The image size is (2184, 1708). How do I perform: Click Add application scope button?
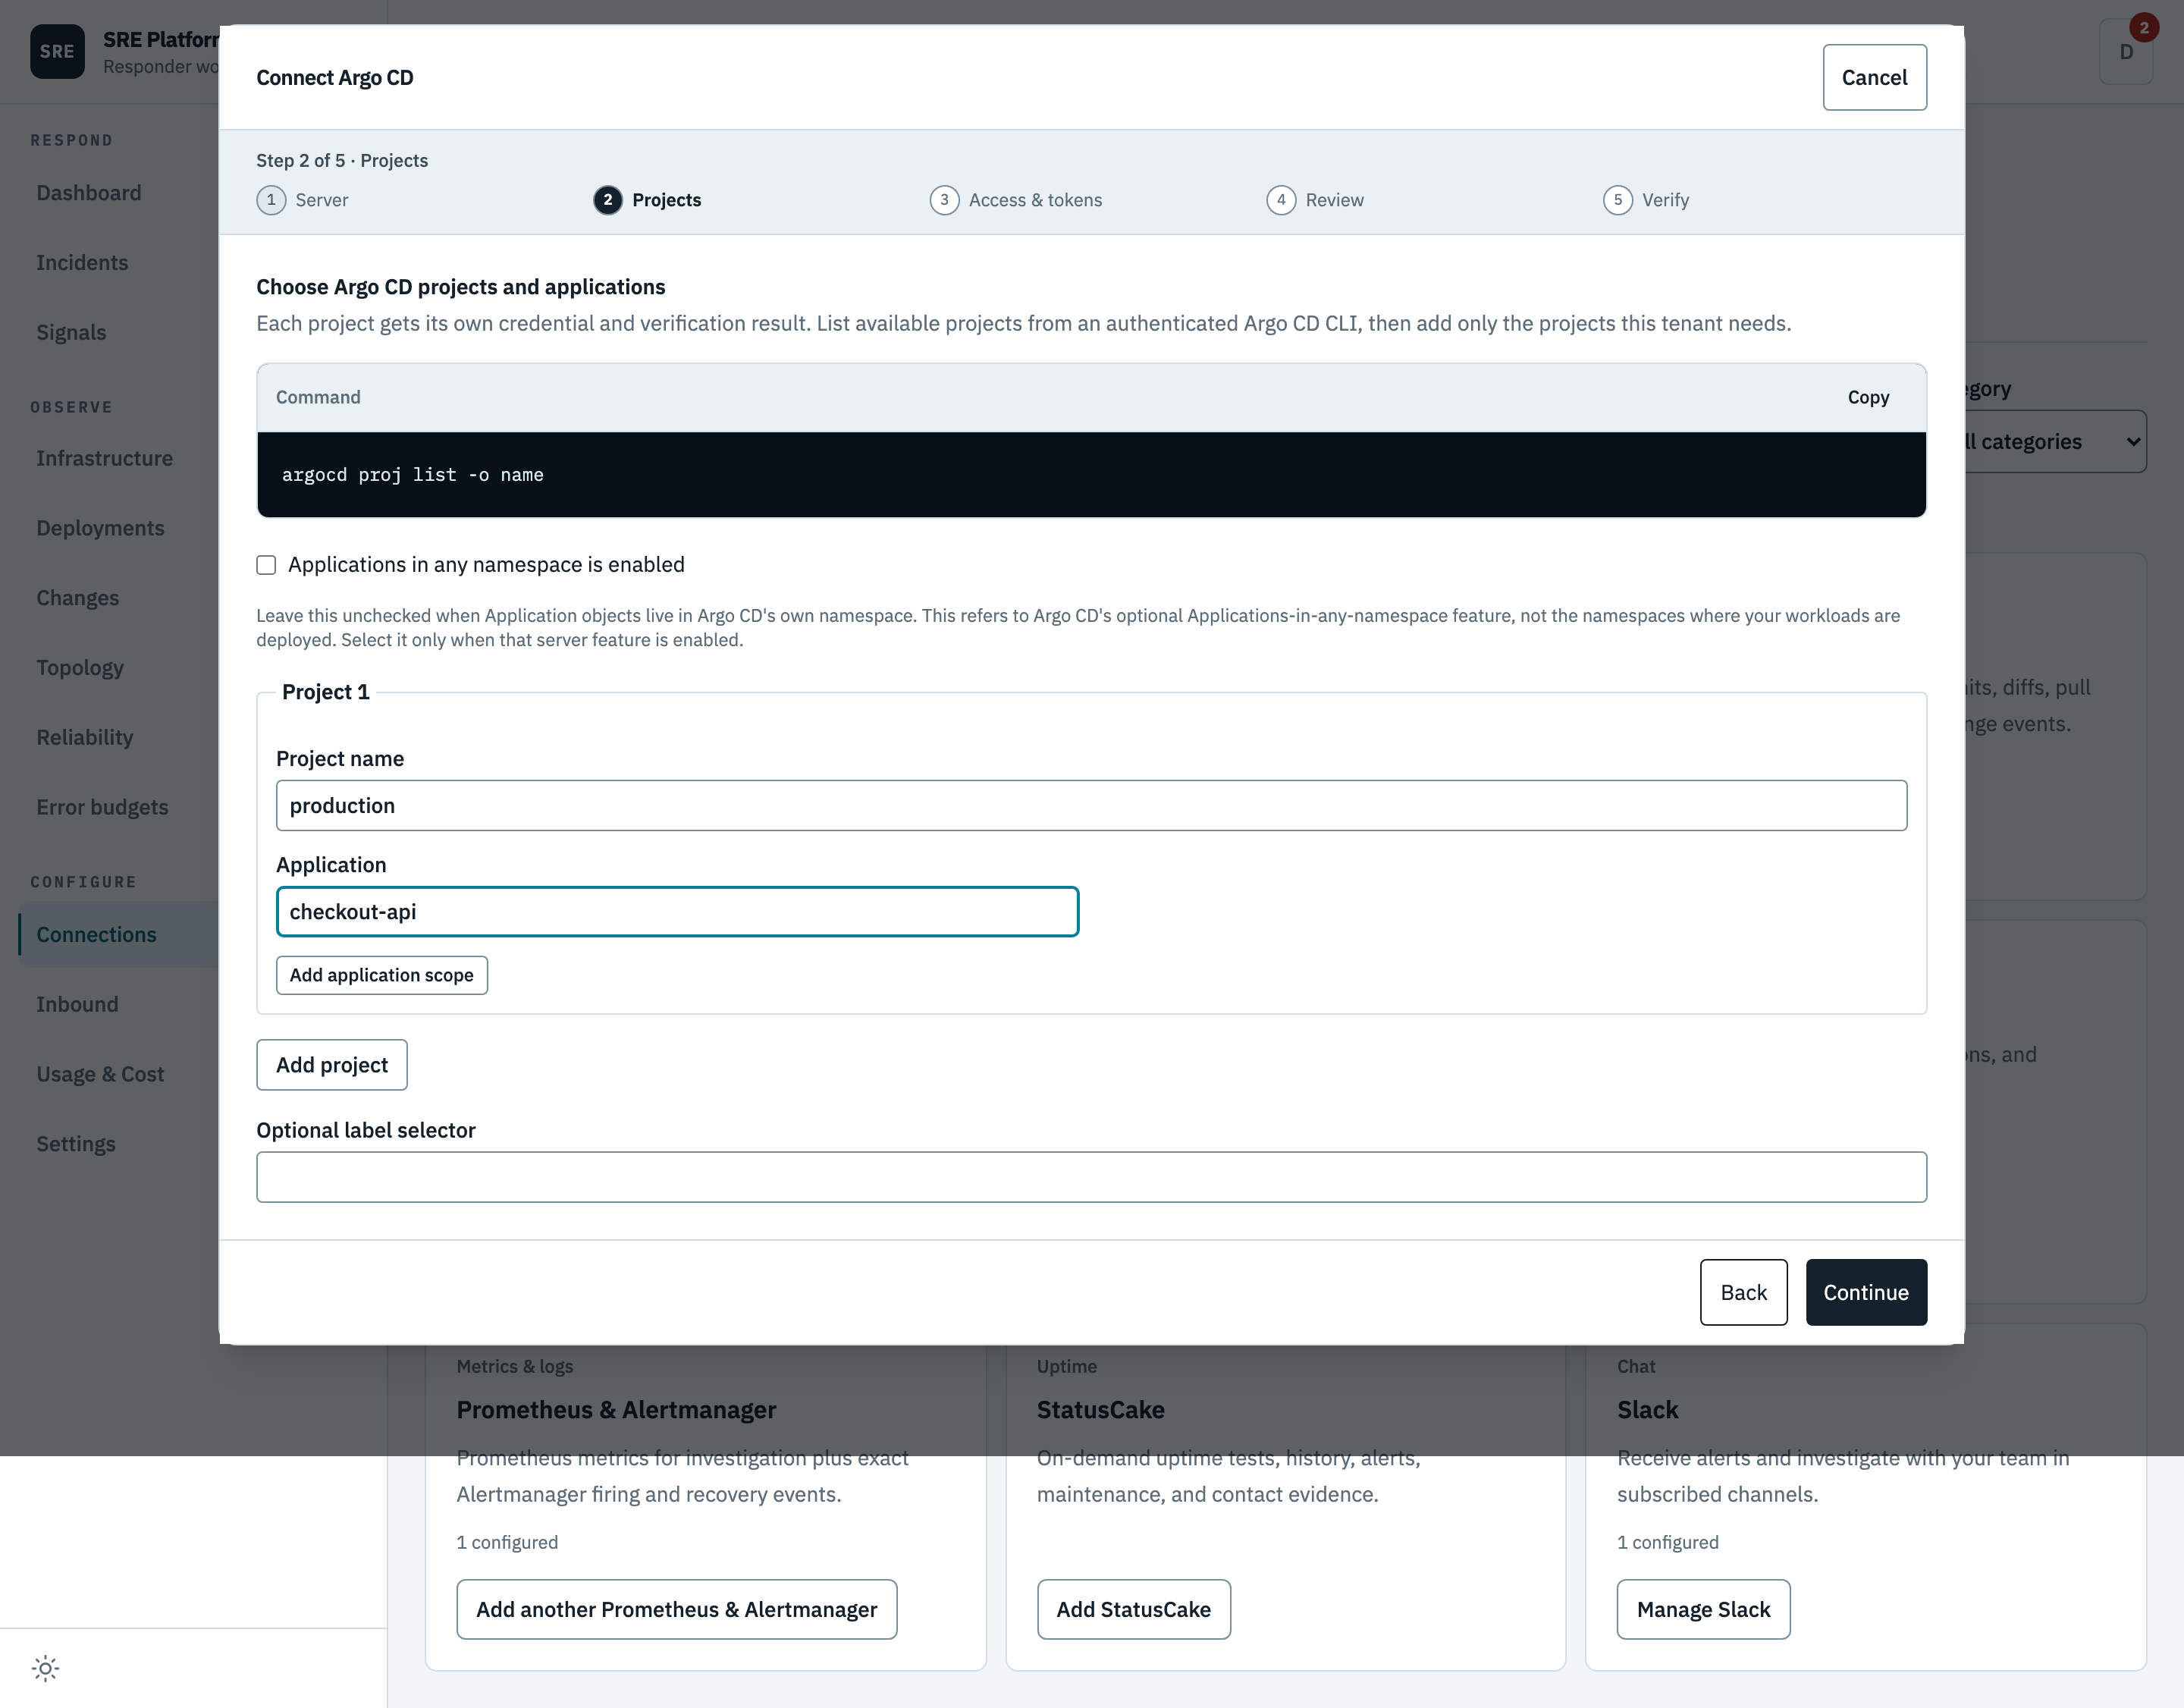(x=382, y=975)
